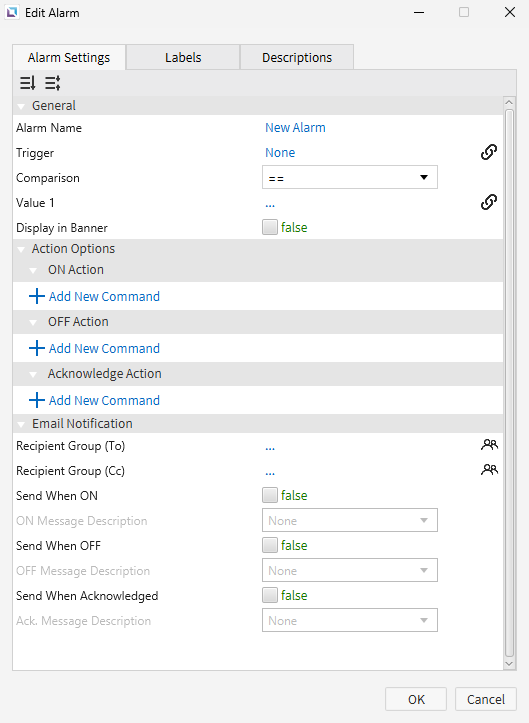Click the link icon next to Trigger

point(489,152)
